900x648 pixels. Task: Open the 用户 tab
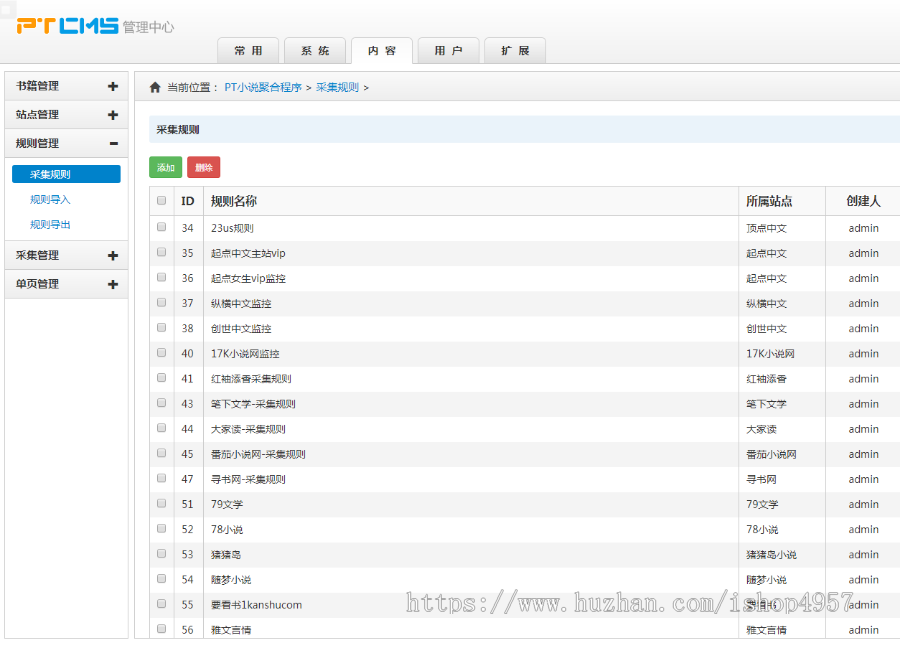click(448, 51)
